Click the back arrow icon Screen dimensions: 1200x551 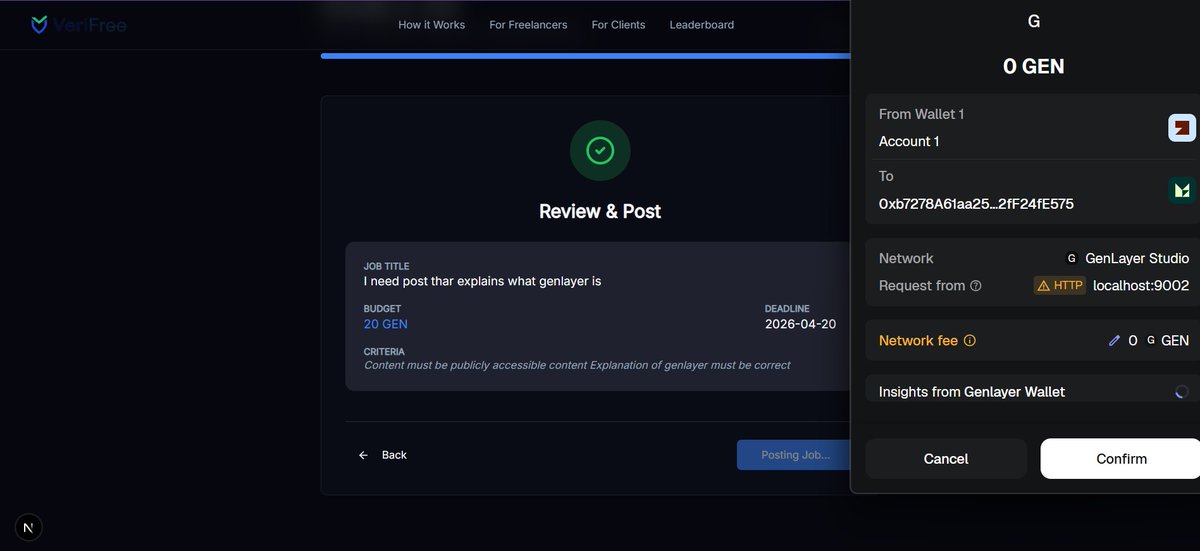pos(364,455)
